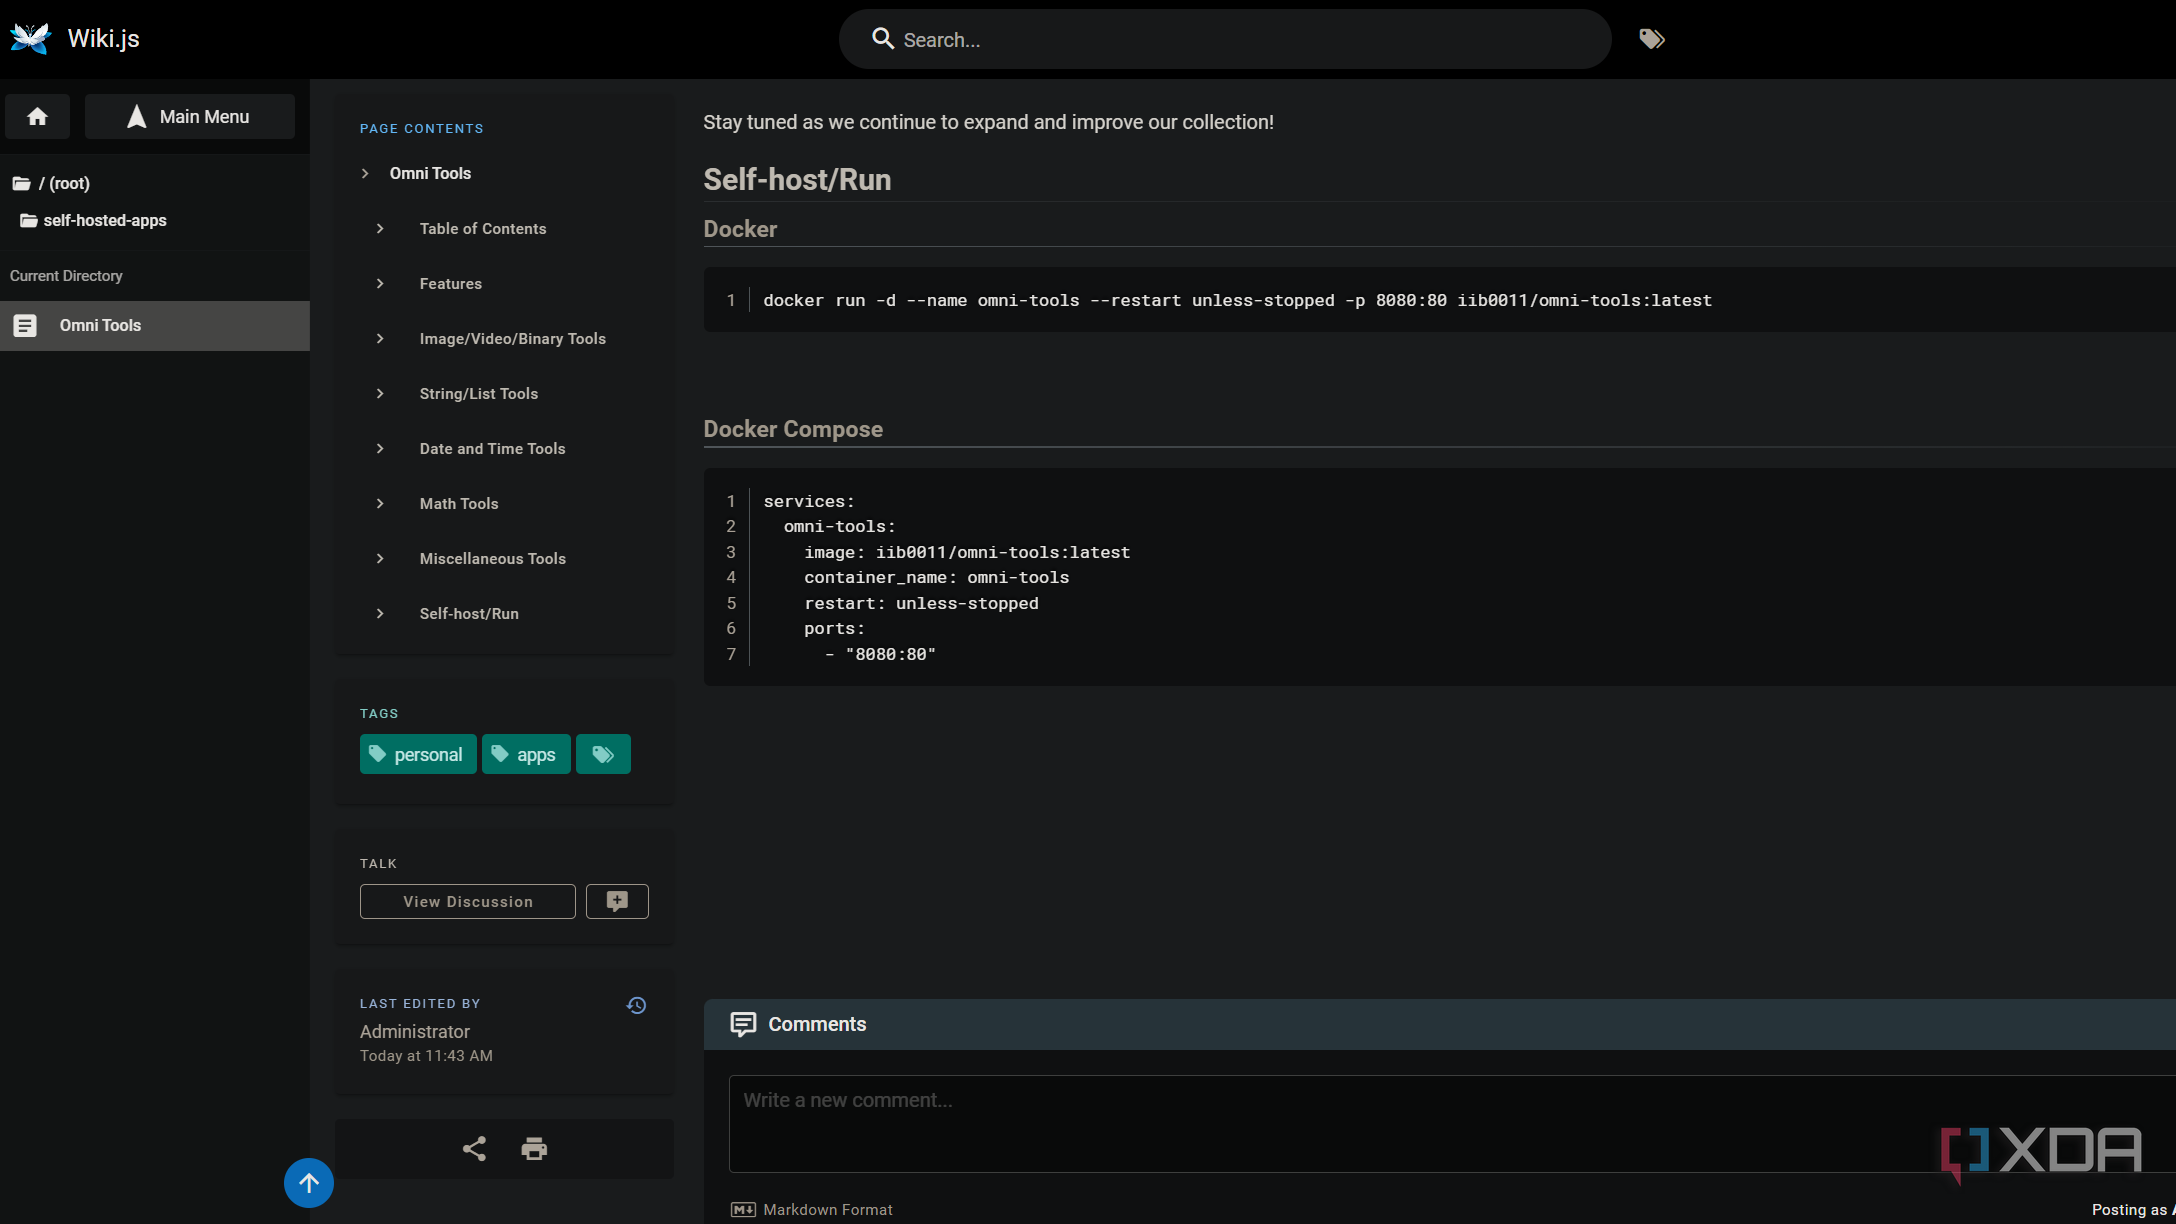This screenshot has width=2176, height=1224.
Task: Click View Discussion button
Action: (x=468, y=901)
